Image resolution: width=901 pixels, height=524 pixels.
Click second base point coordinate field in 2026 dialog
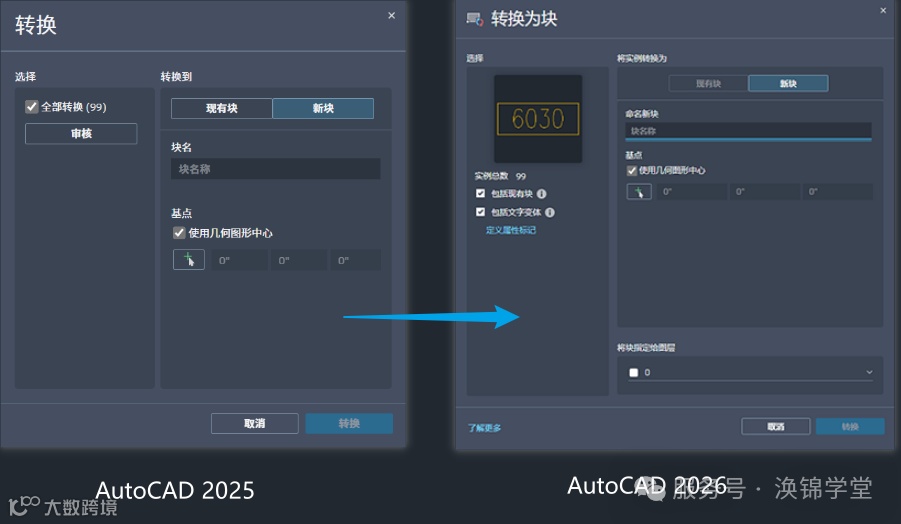click(x=765, y=191)
